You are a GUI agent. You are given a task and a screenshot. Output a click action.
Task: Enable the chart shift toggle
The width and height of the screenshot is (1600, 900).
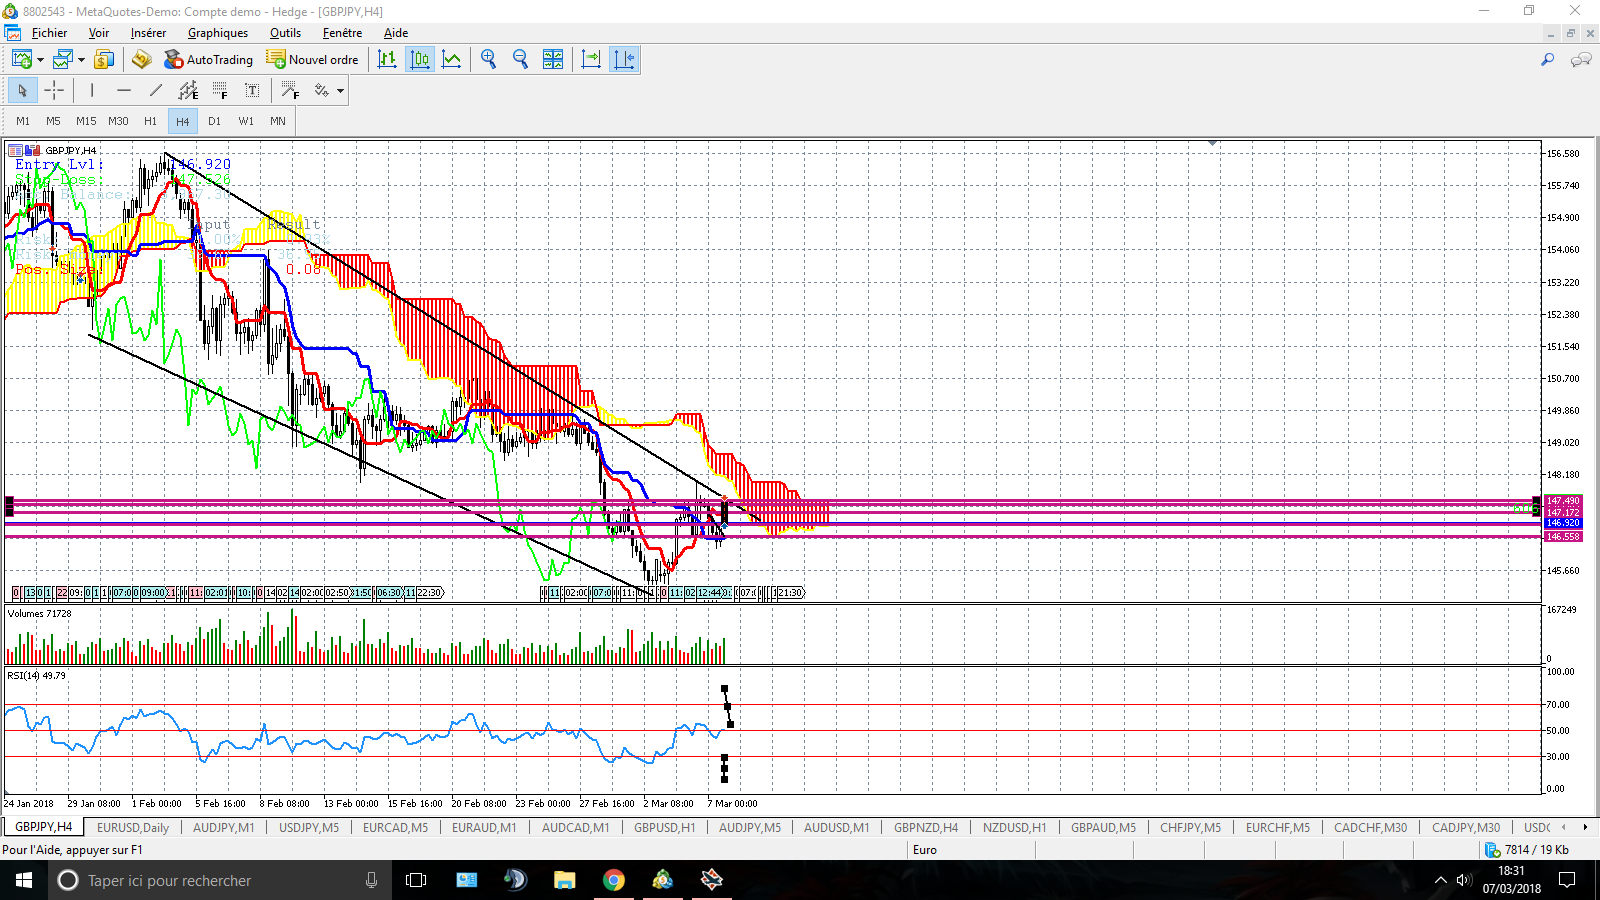[x=624, y=59]
